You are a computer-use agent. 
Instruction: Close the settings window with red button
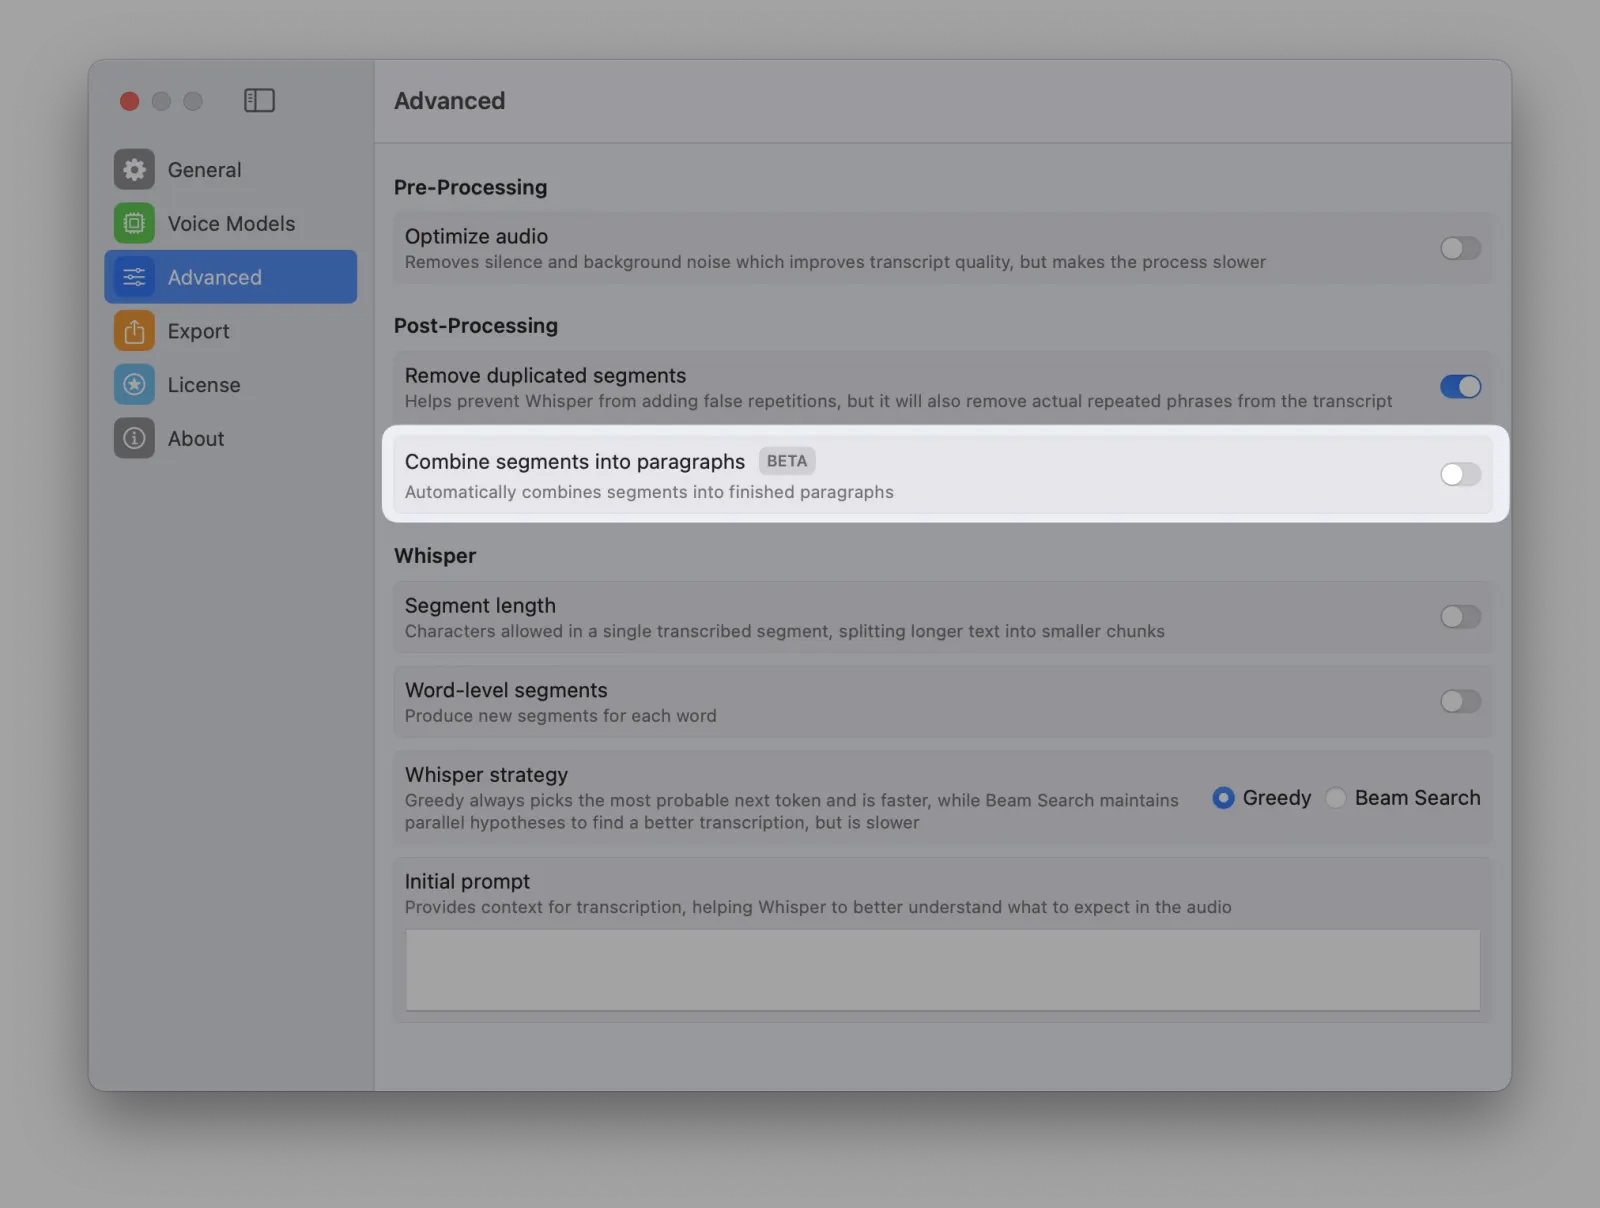[129, 101]
